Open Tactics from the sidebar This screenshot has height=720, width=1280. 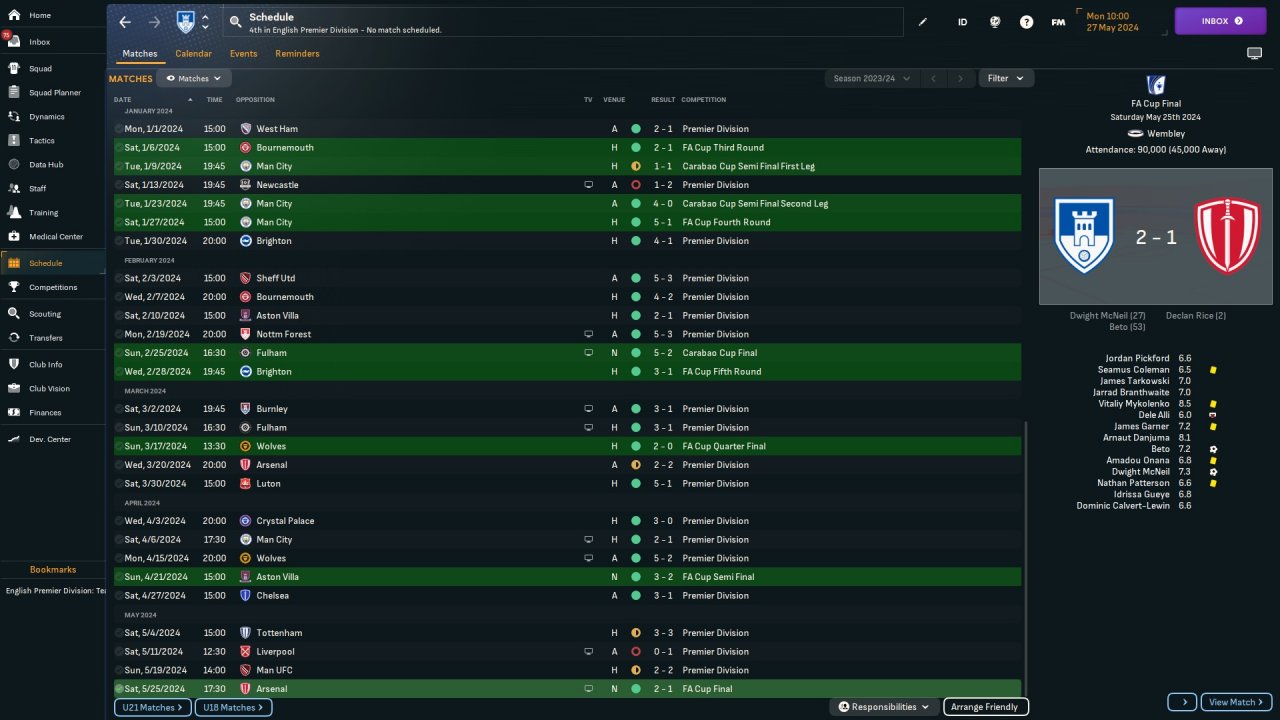(x=42, y=140)
